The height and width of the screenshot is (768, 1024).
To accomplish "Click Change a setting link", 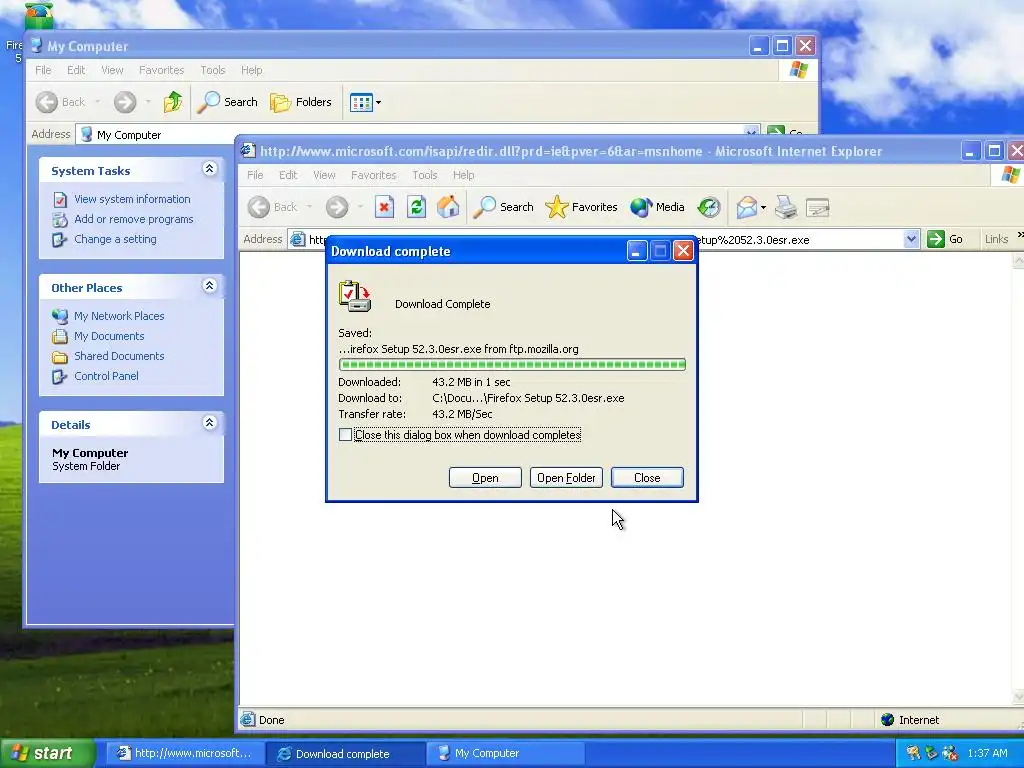I will pyautogui.click(x=115, y=239).
